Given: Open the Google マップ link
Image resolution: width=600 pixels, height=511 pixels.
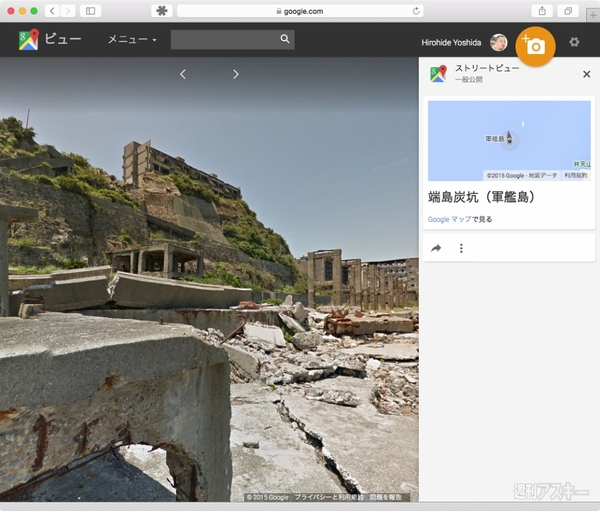Looking at the screenshot, I should 450,219.
